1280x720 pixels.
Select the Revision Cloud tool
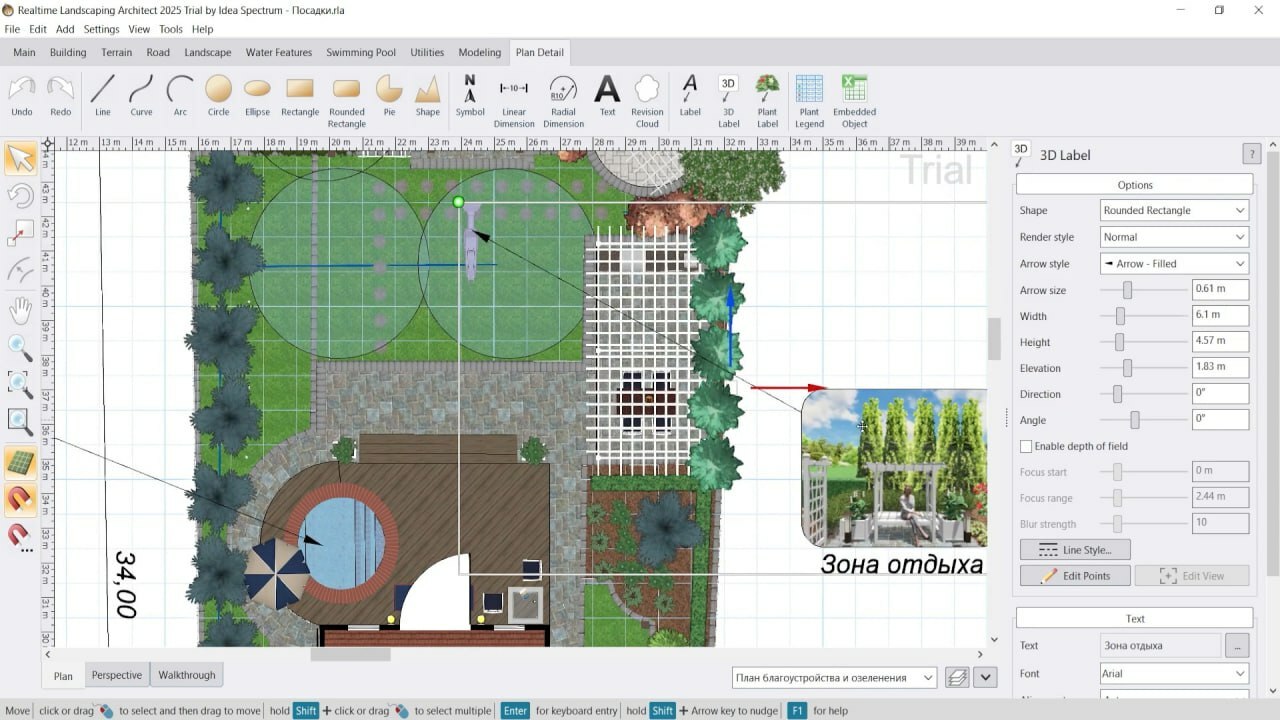647,101
